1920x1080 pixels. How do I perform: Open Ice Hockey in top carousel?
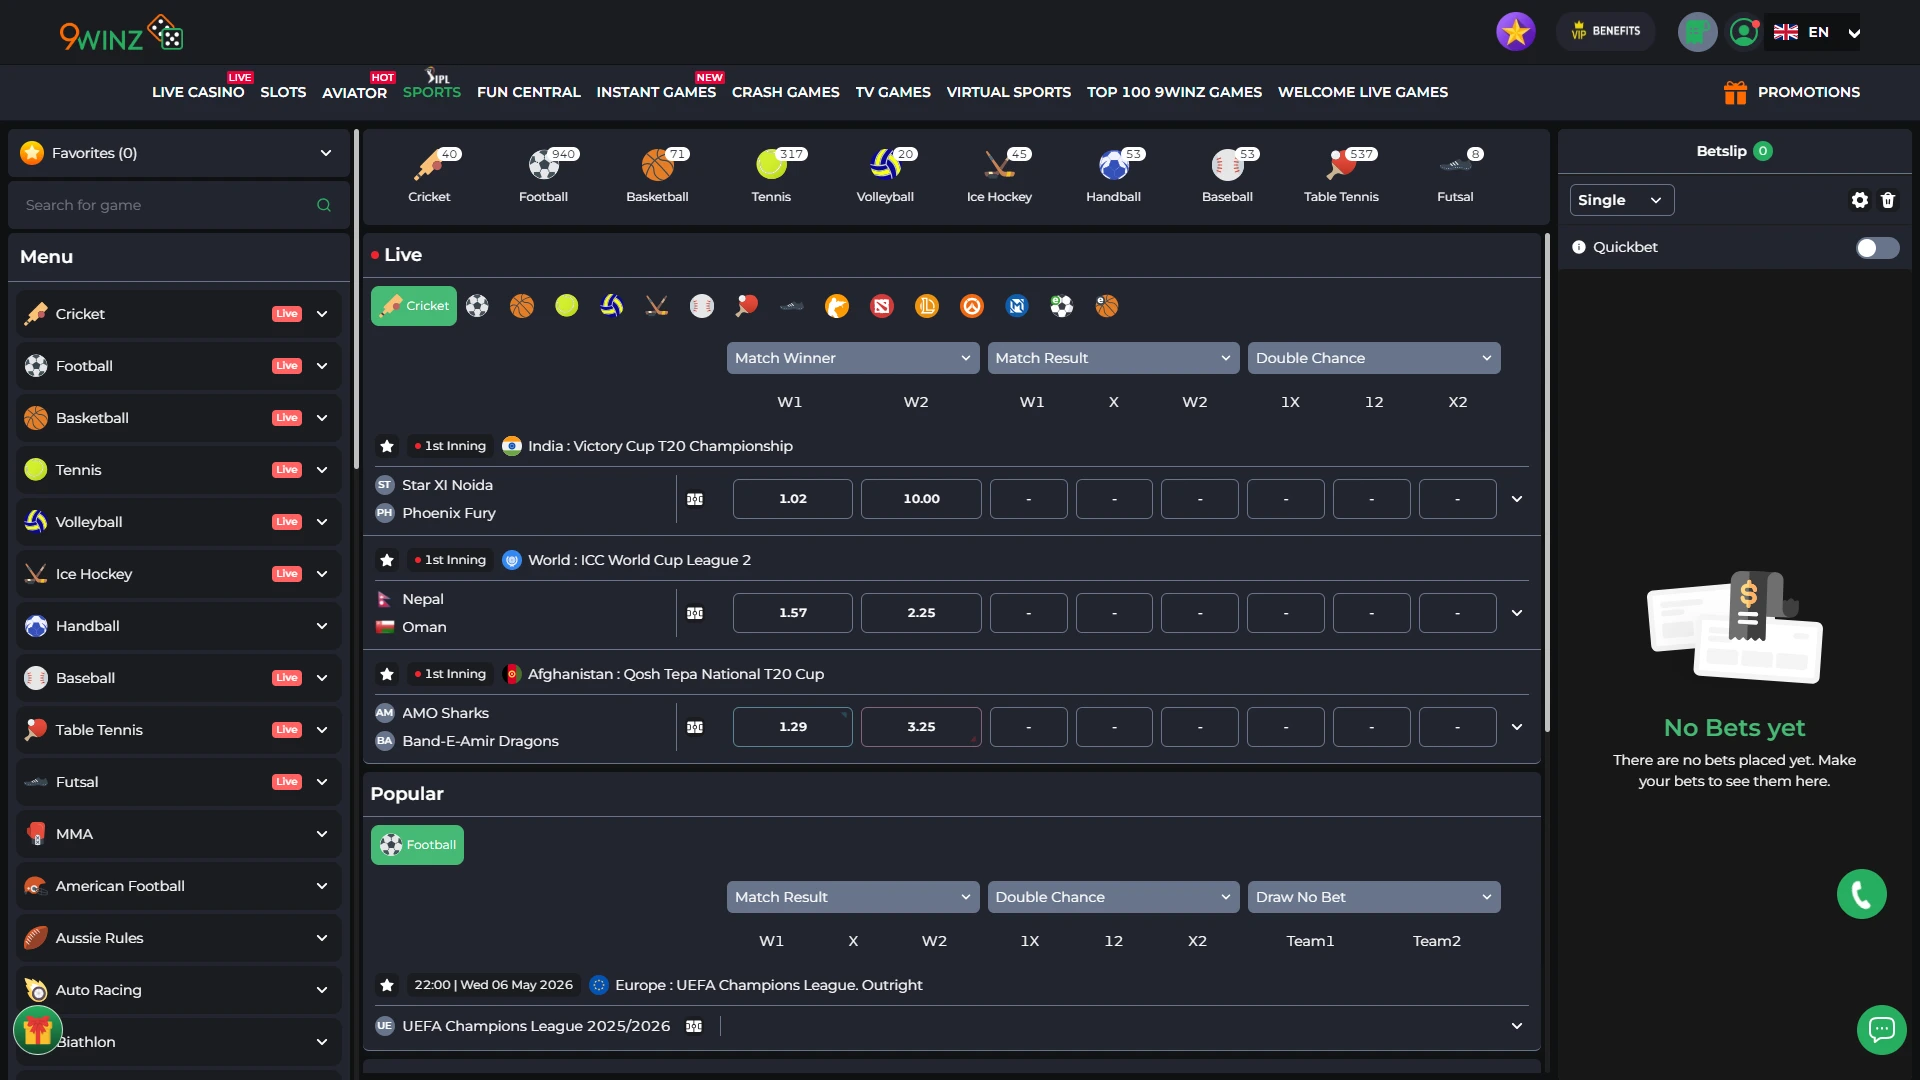pyautogui.click(x=1000, y=175)
